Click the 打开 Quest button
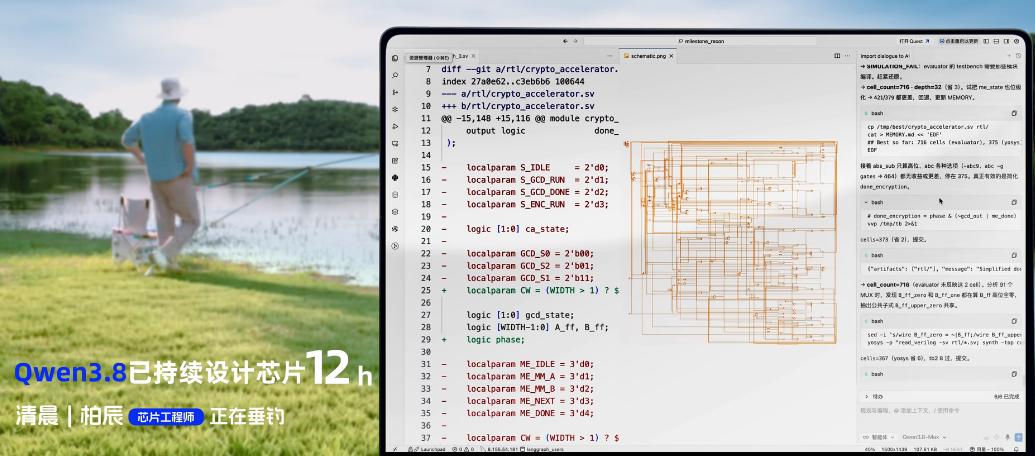 914,41
